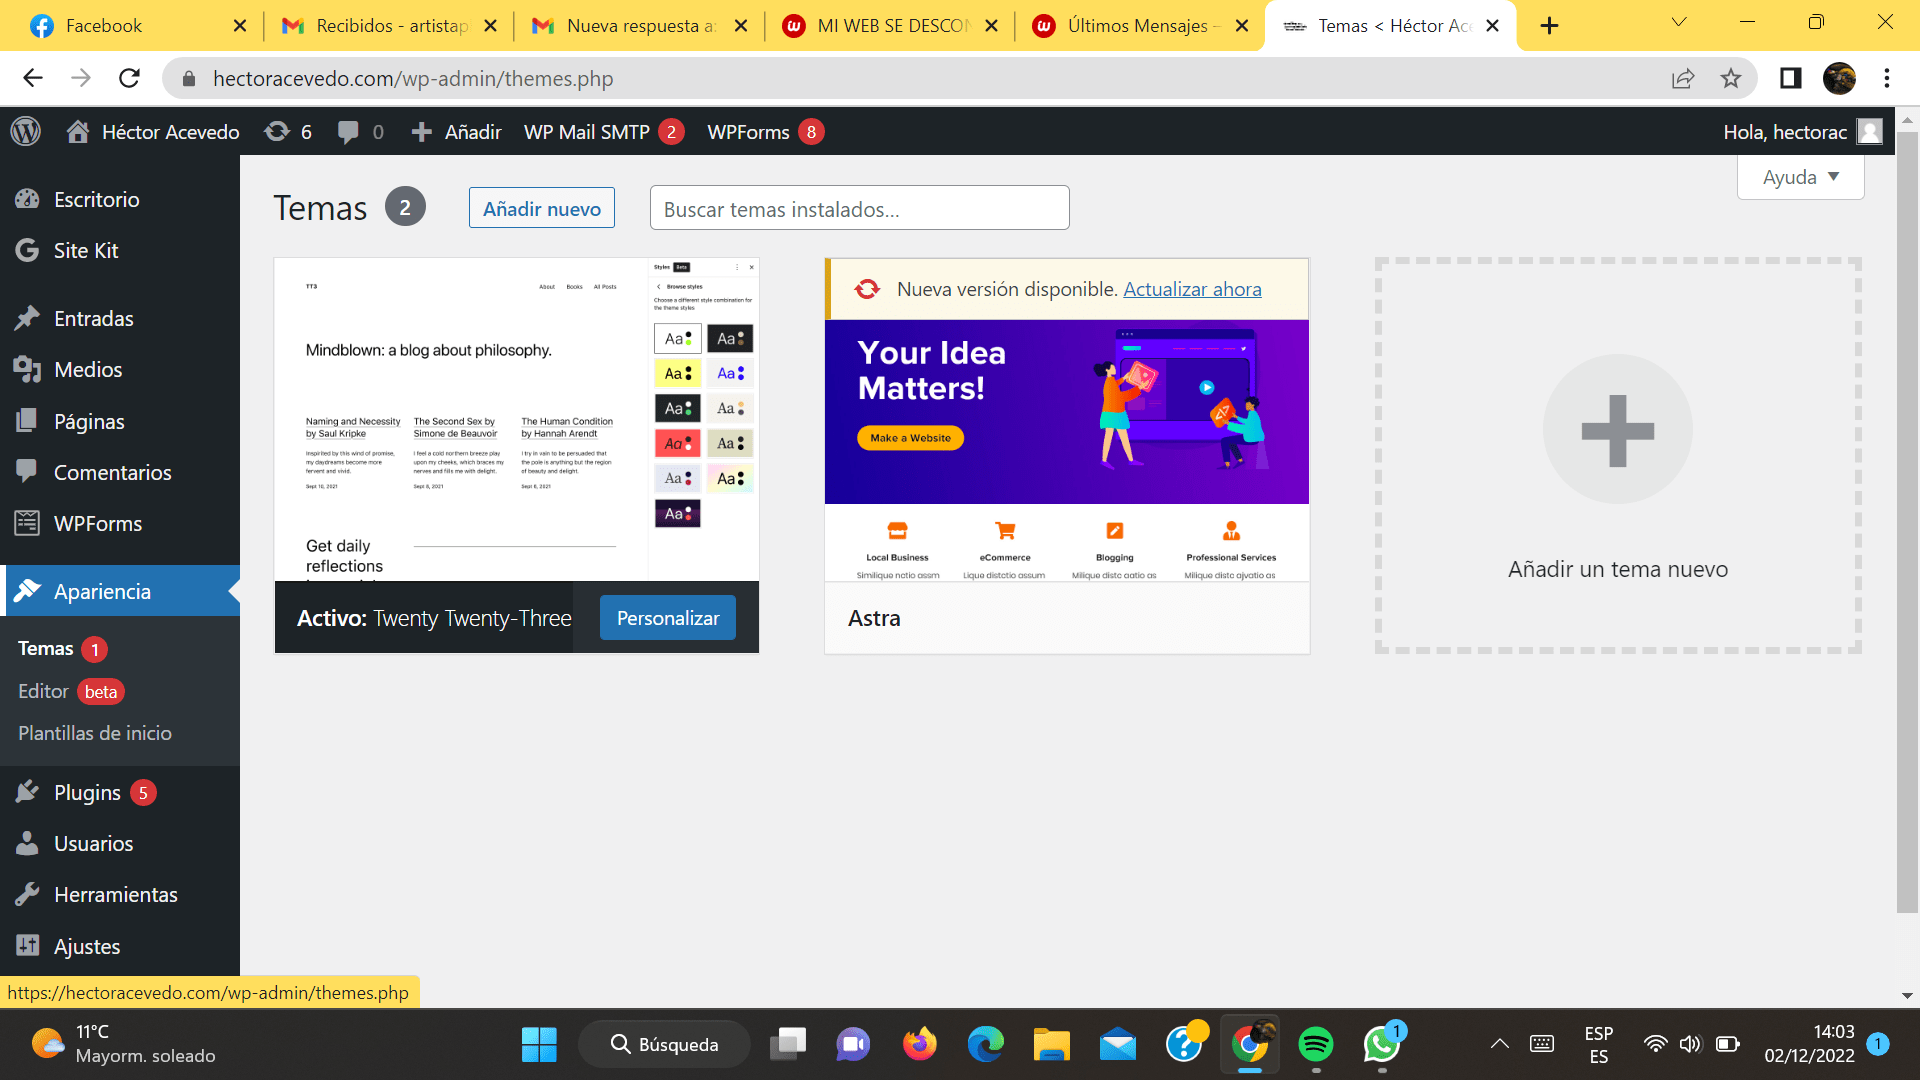Open user profile avatar next to Hola, hectorac
1920x1080 pixels.
pos(1869,132)
